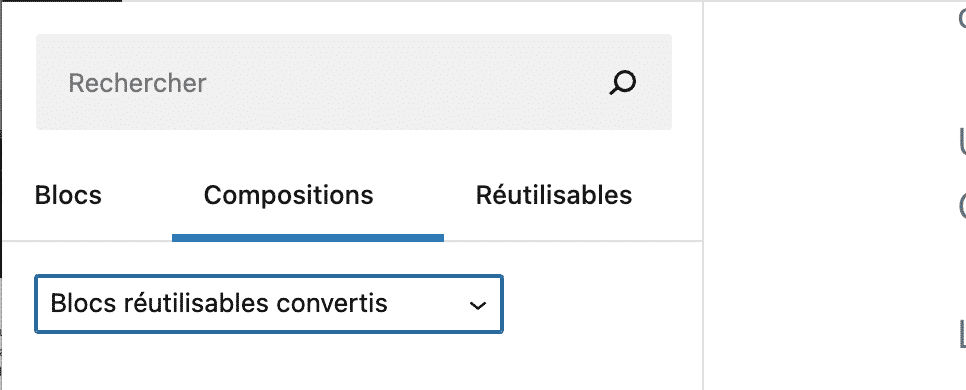Open the Réutilisables tab
The height and width of the screenshot is (390, 966).
pyautogui.click(x=554, y=195)
